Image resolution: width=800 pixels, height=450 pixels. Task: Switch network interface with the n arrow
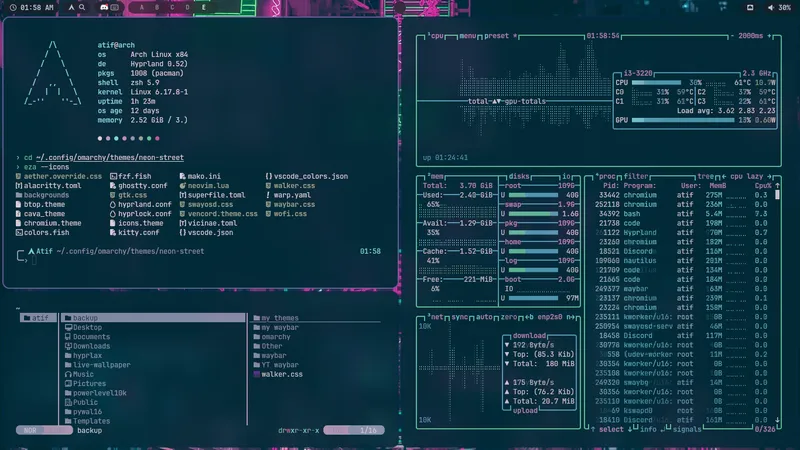tap(570, 317)
